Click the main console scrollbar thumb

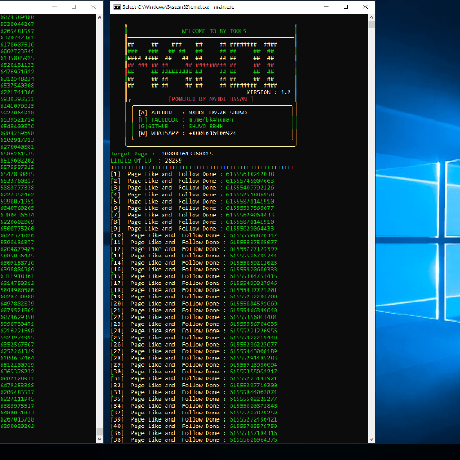click(x=371, y=24)
